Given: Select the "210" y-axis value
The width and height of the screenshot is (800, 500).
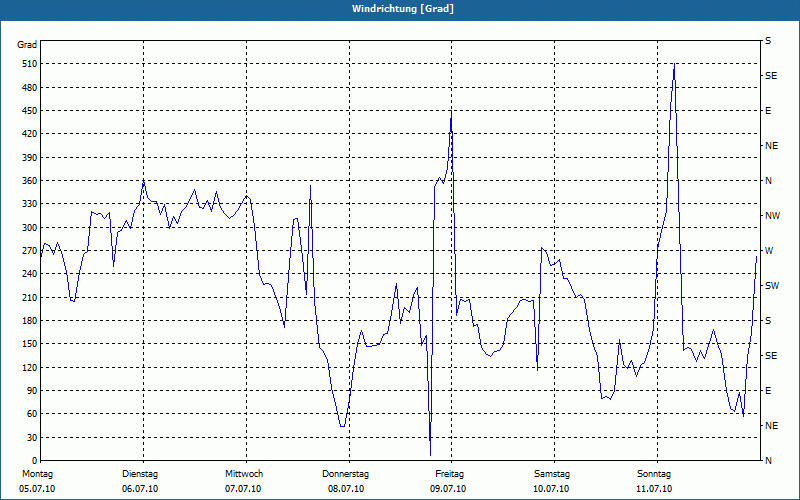Looking at the screenshot, I should (x=30, y=297).
